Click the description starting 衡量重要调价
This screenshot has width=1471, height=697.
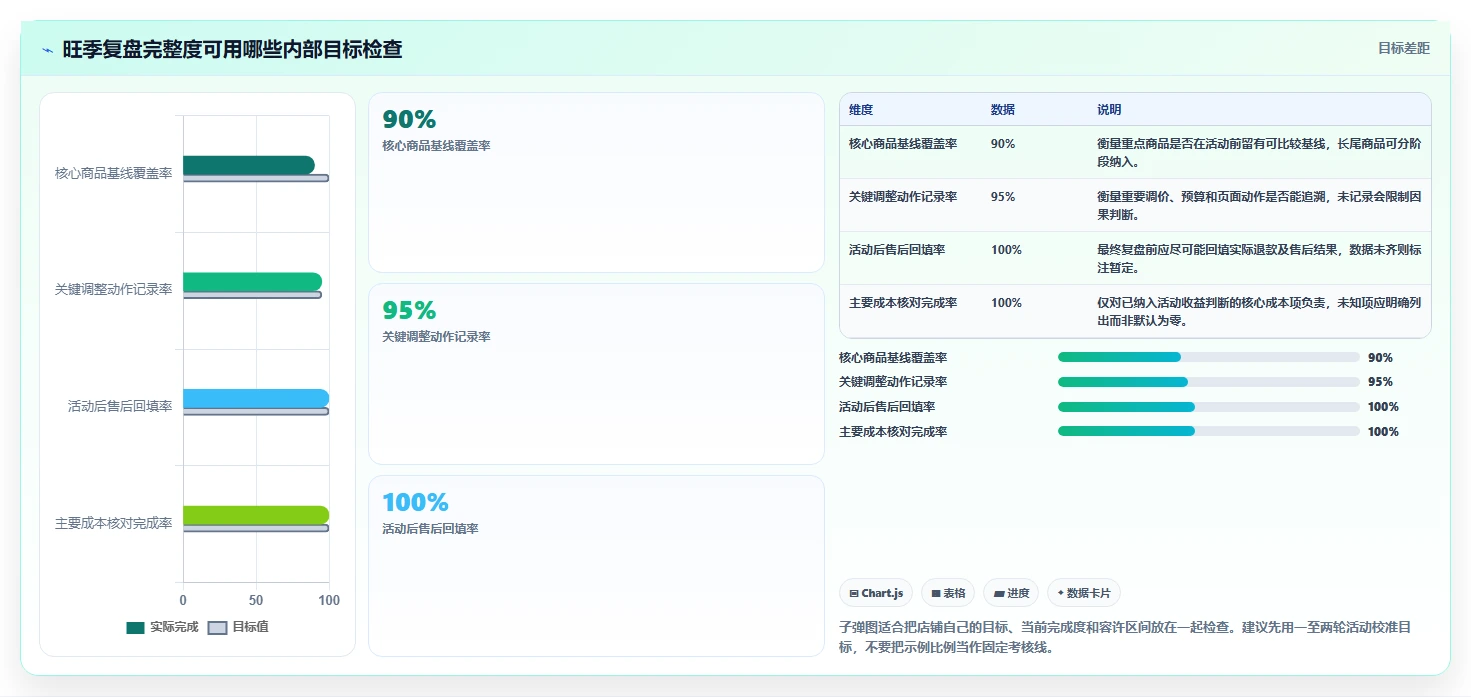[1259, 206]
